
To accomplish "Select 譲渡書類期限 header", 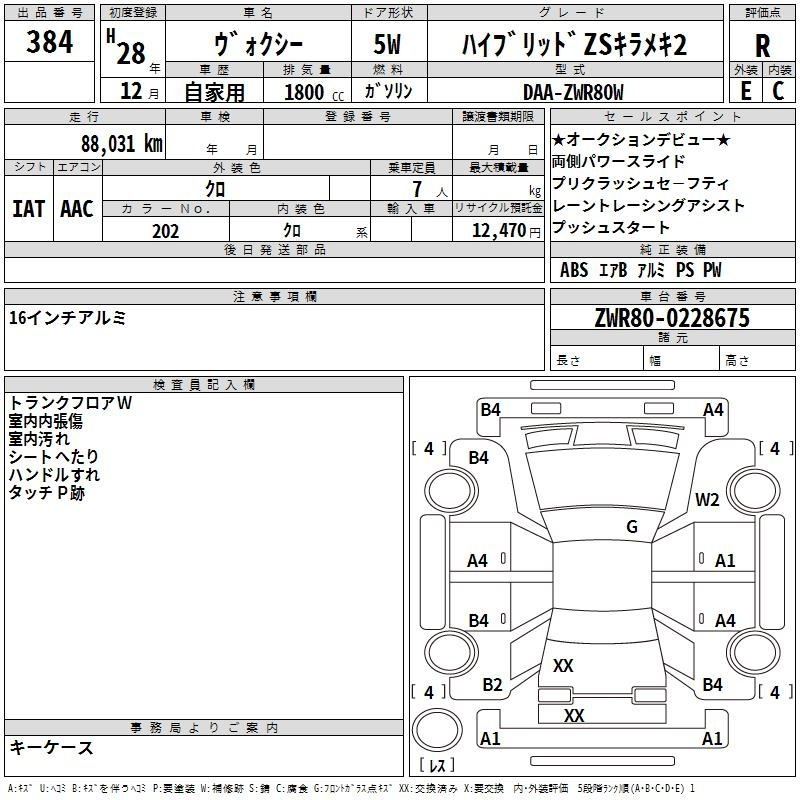I will click(x=498, y=116).
